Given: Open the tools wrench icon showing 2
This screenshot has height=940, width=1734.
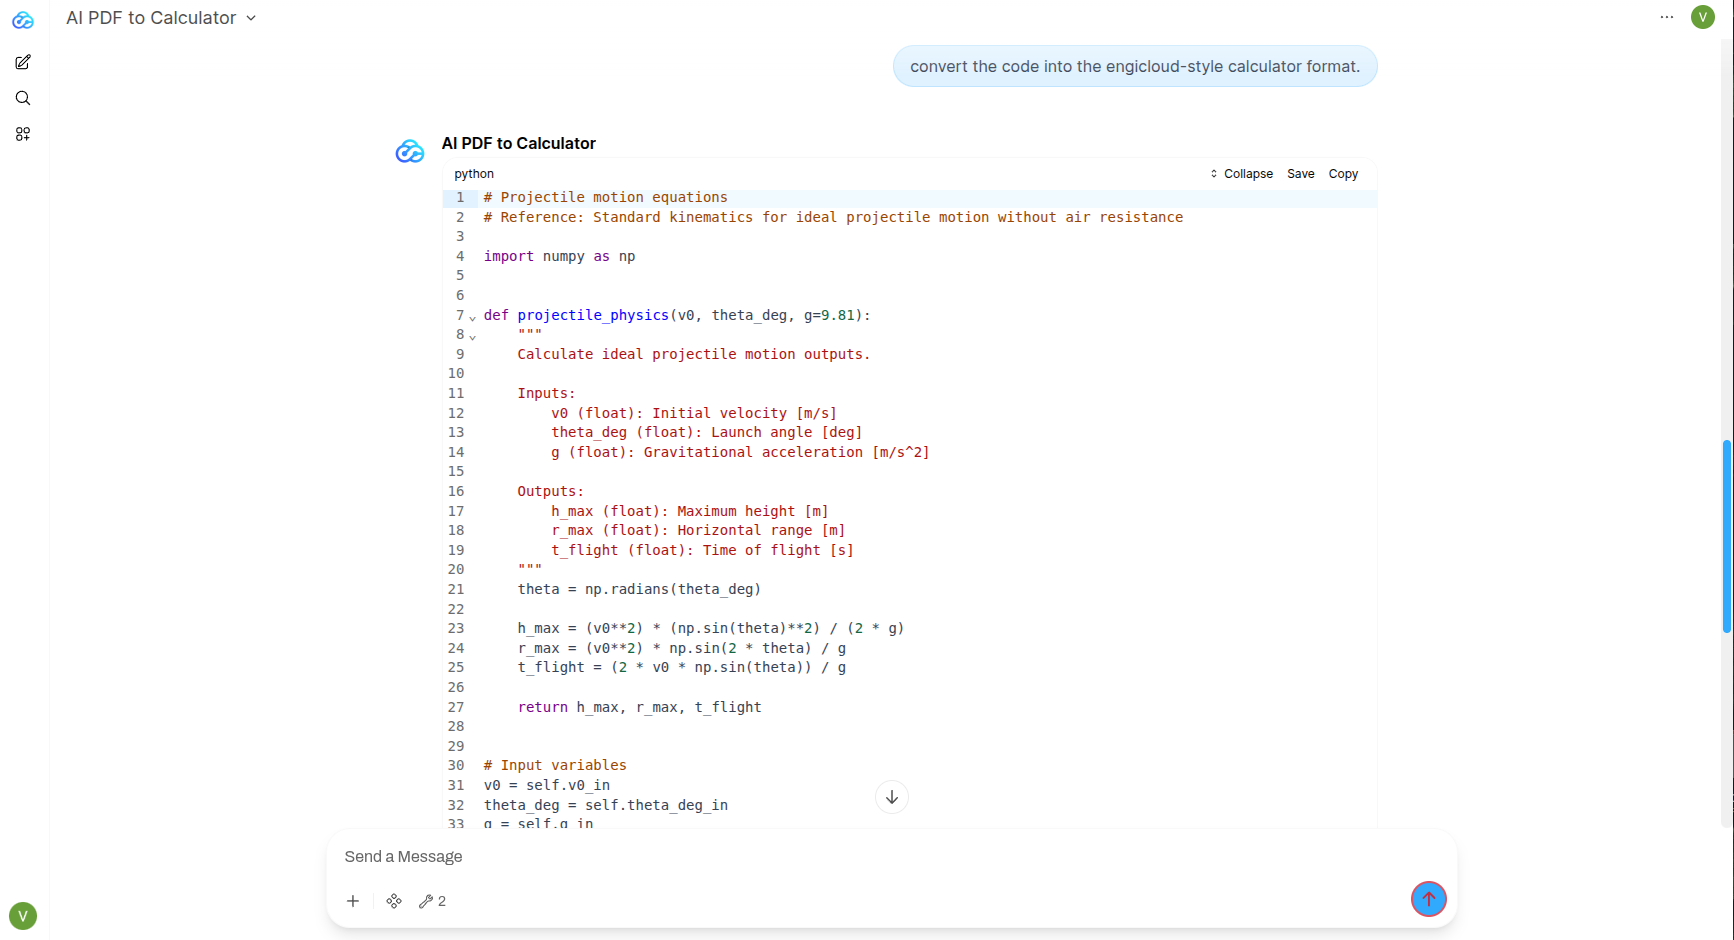Looking at the screenshot, I should tap(432, 901).
